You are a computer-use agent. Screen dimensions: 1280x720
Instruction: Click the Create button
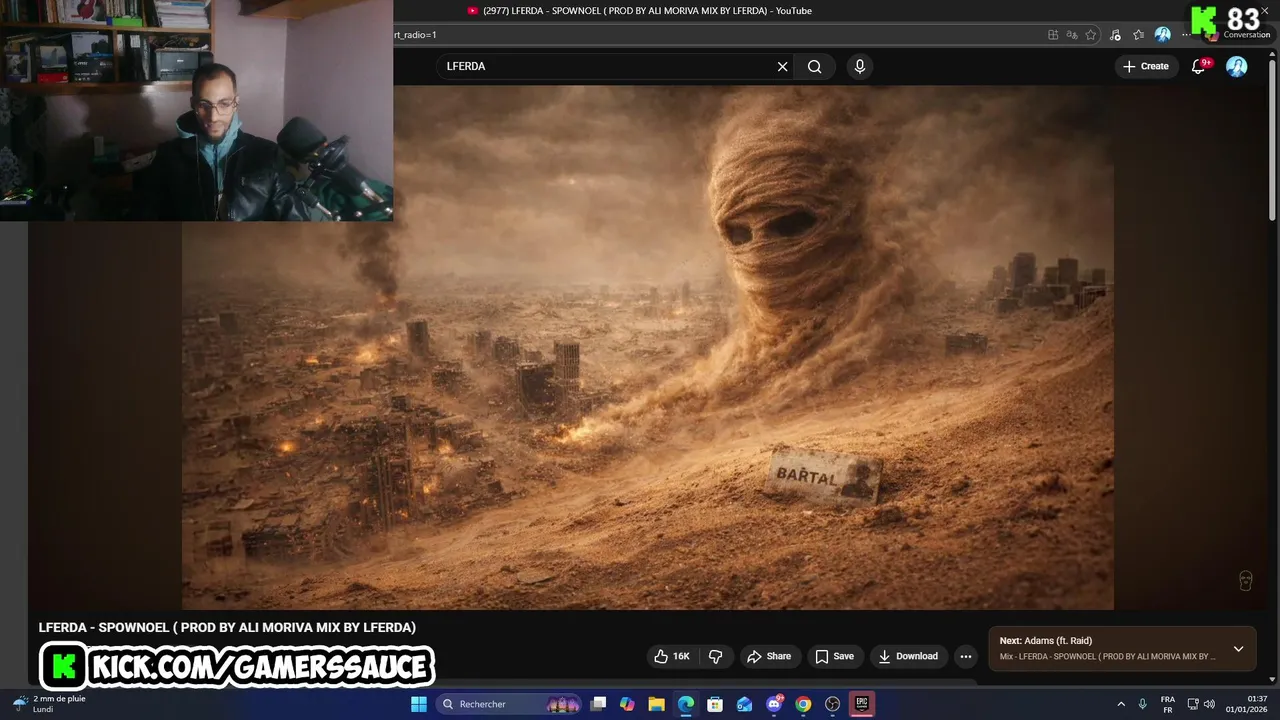[1146, 66]
